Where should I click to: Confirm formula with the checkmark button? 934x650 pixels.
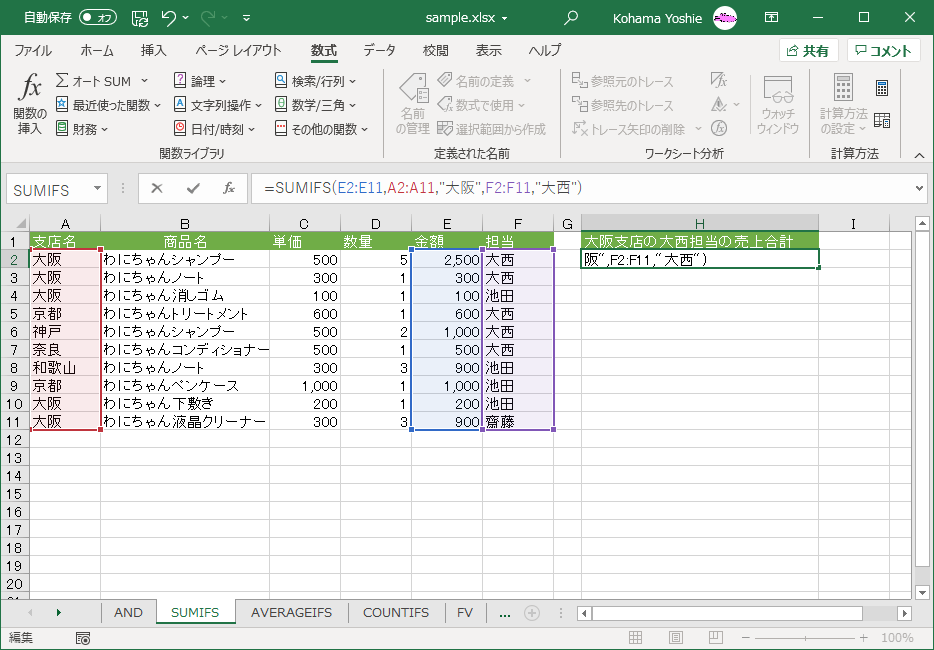point(193,189)
